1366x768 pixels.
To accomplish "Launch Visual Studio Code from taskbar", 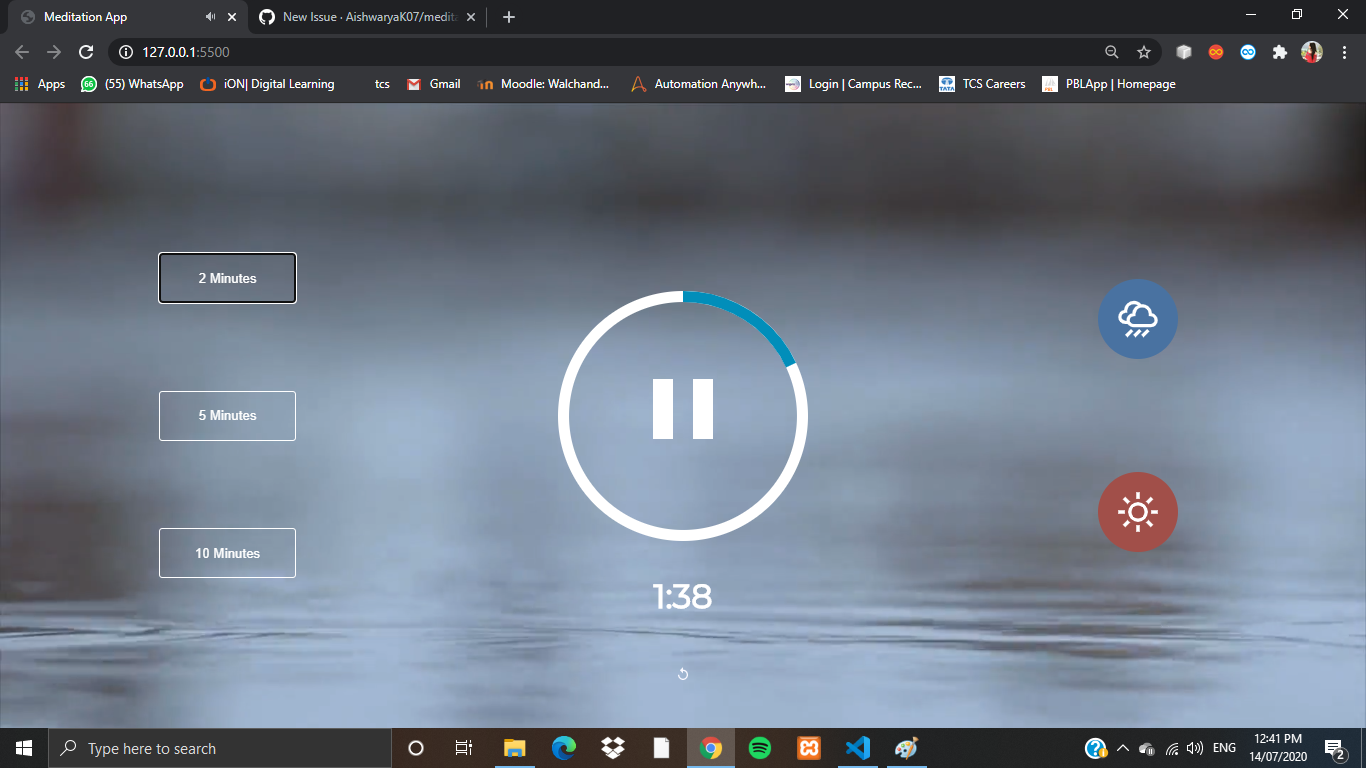I will point(857,747).
